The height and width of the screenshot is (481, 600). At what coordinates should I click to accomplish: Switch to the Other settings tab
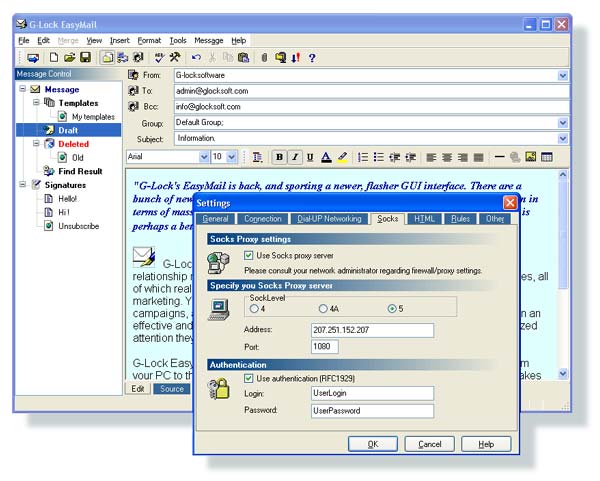tap(495, 219)
